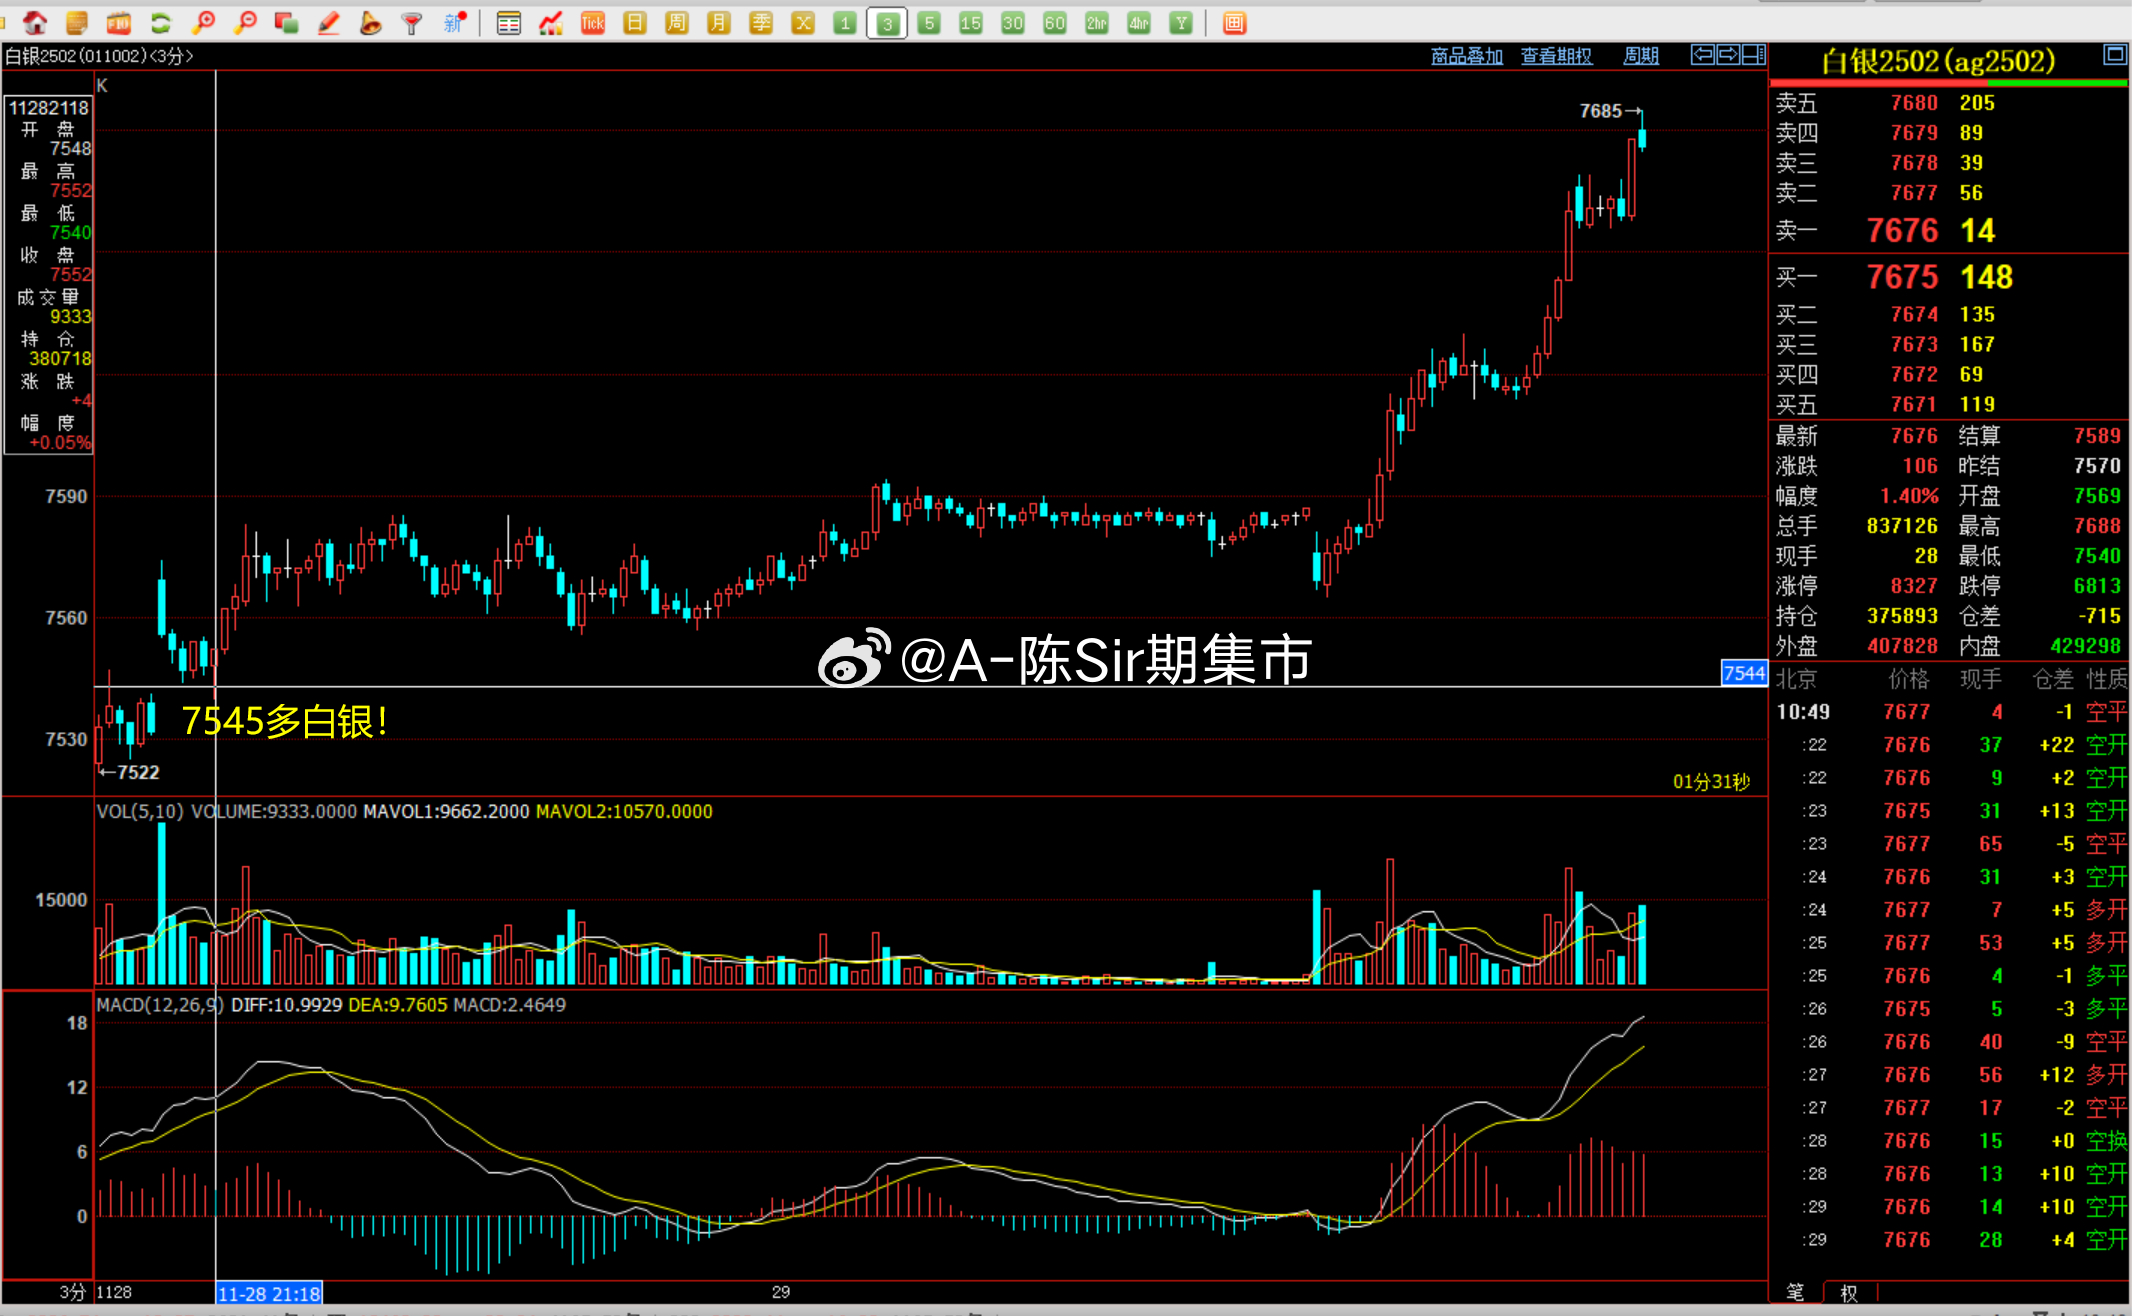
Task: Switch to 60-minute chart period
Action: pyautogui.click(x=1055, y=23)
